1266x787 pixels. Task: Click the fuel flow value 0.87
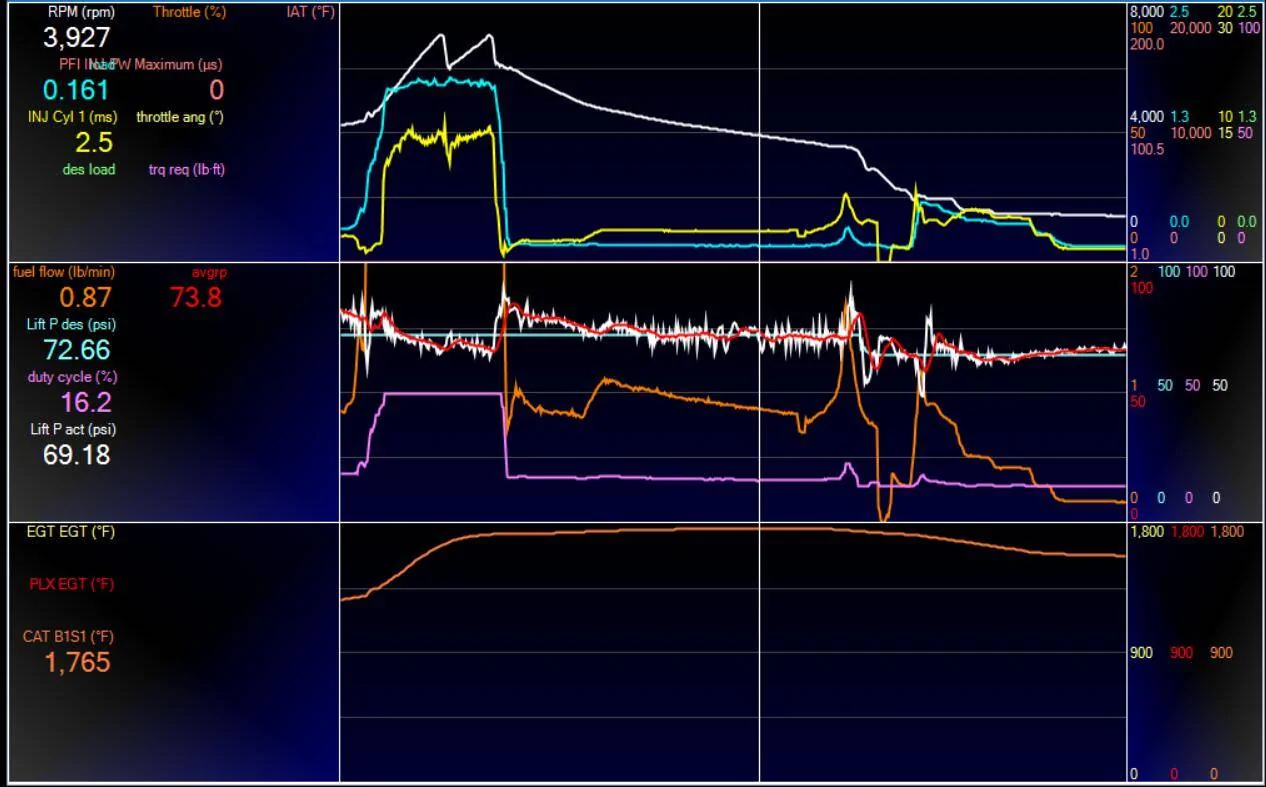[x=85, y=297]
